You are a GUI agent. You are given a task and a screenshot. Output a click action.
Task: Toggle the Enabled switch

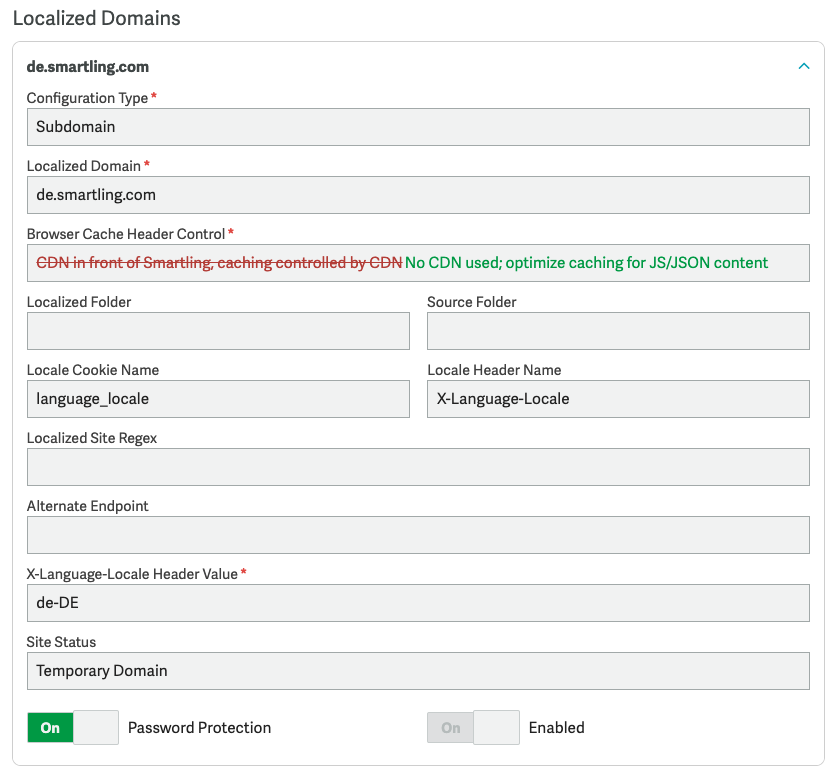473,727
